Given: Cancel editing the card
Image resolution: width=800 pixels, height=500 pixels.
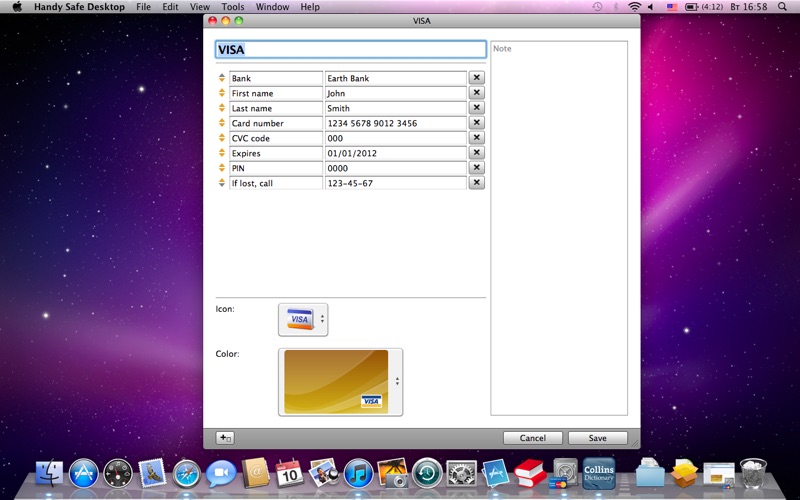Looking at the screenshot, I should [x=533, y=438].
